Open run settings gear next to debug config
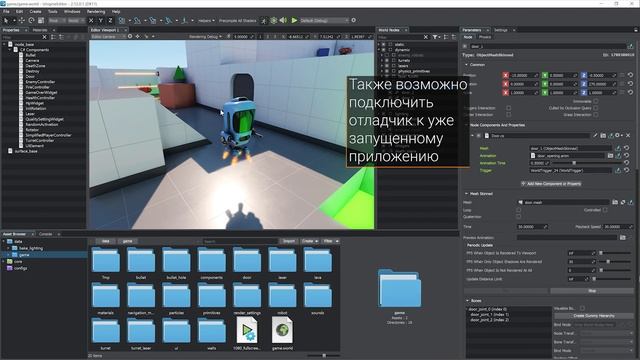 353,20
